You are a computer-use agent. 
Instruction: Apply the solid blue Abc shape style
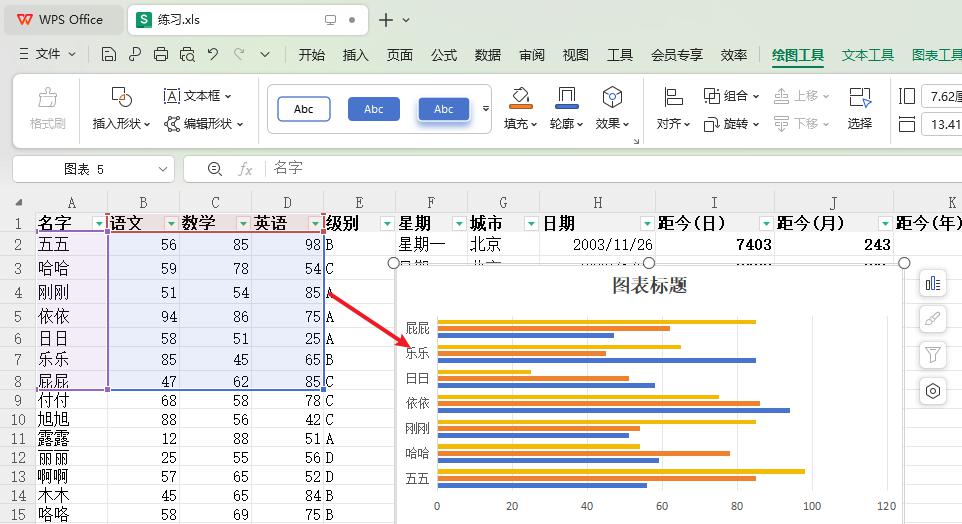(374, 109)
